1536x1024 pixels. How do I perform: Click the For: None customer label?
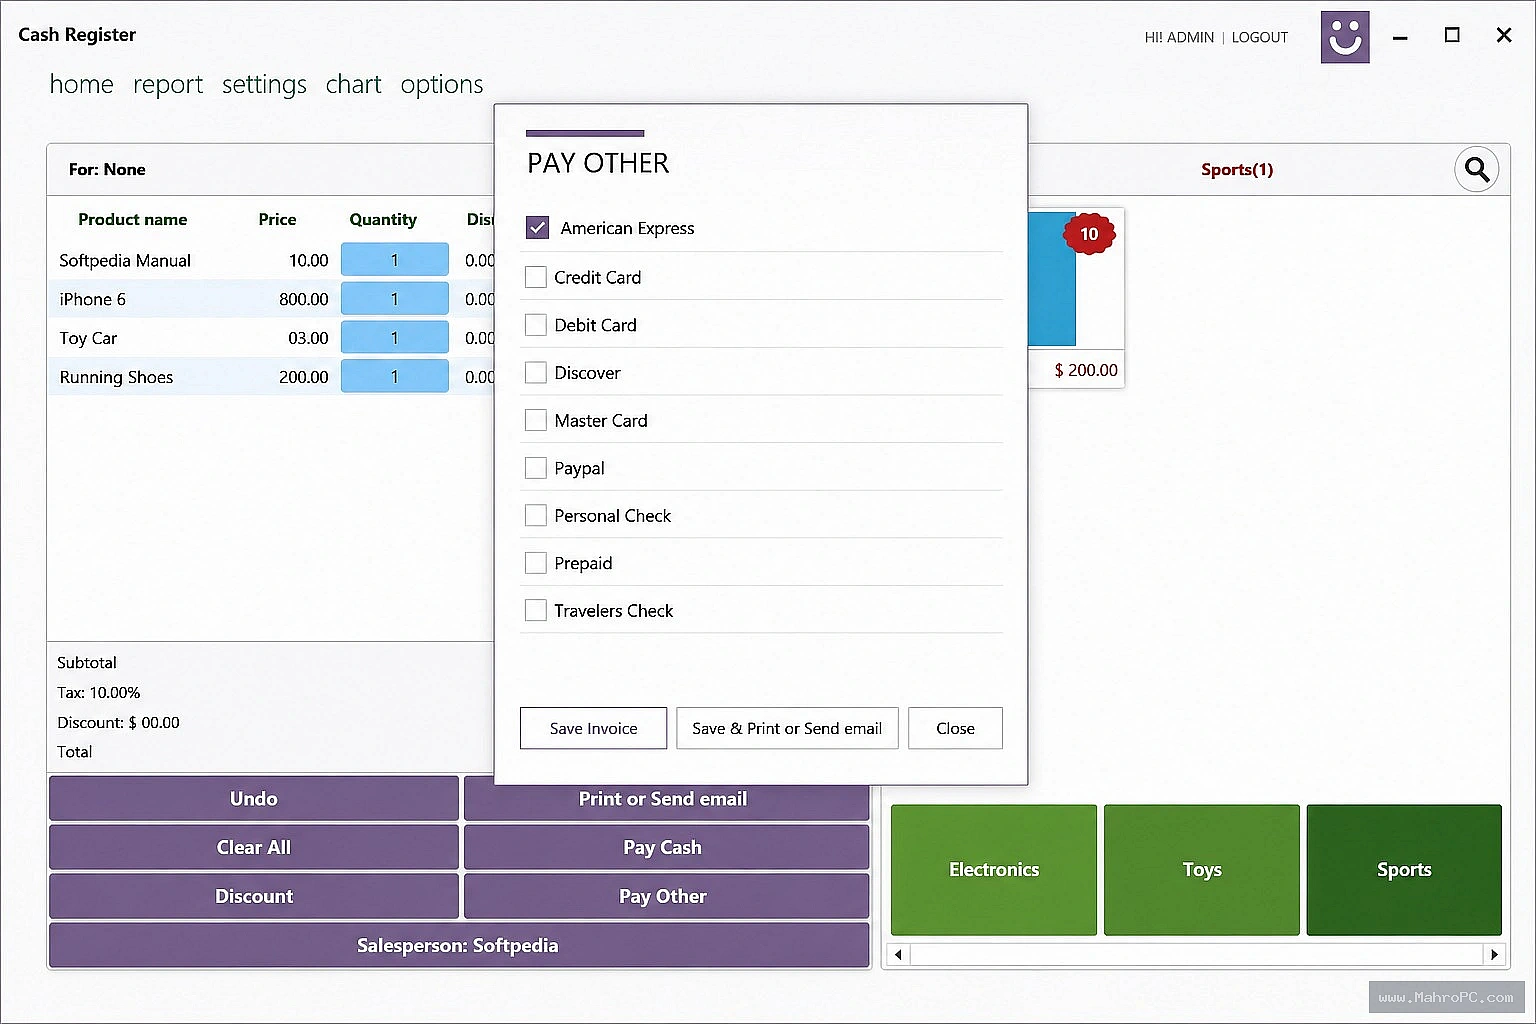coord(107,169)
